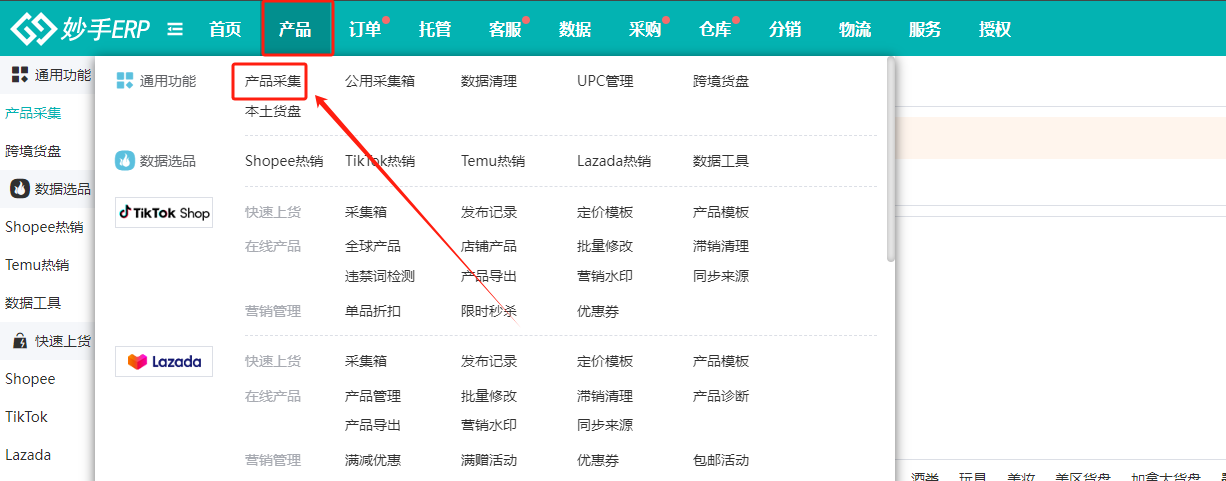Open Lazada 采集箱
This screenshot has height=481, width=1226.
pos(366,361)
